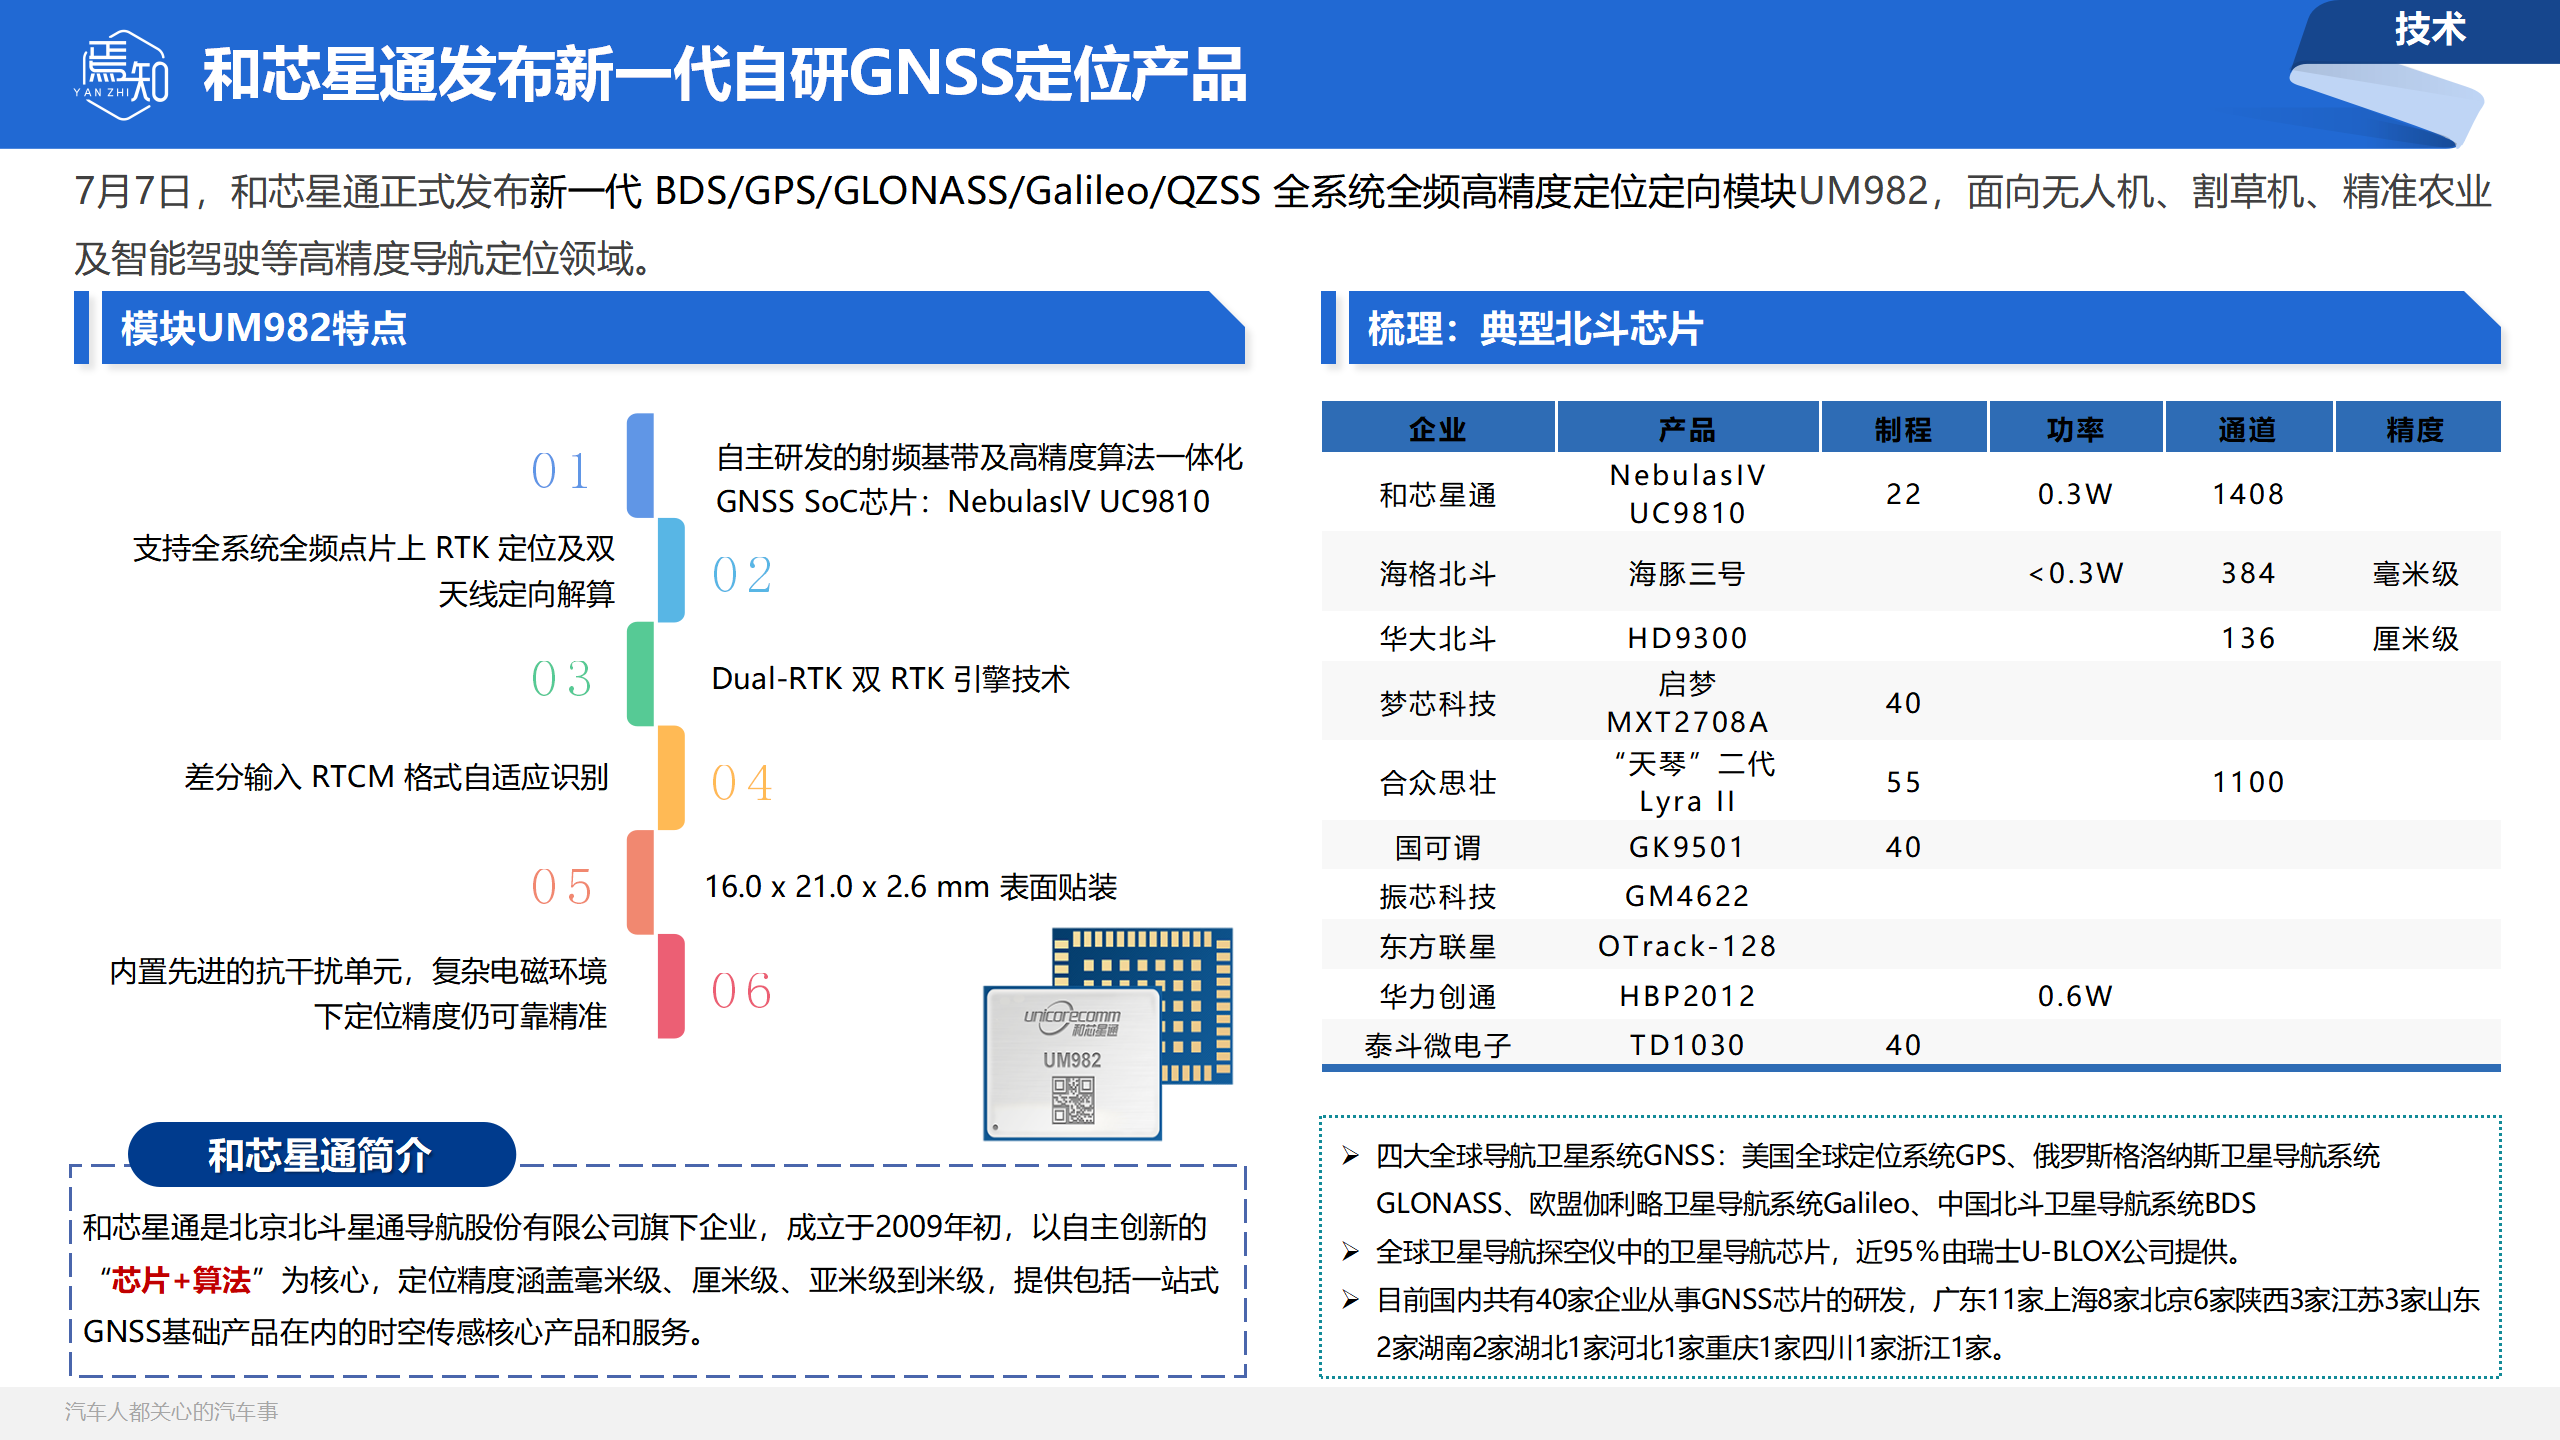
Task: Select the 梦芯科技 company cell
Action: click(1437, 704)
